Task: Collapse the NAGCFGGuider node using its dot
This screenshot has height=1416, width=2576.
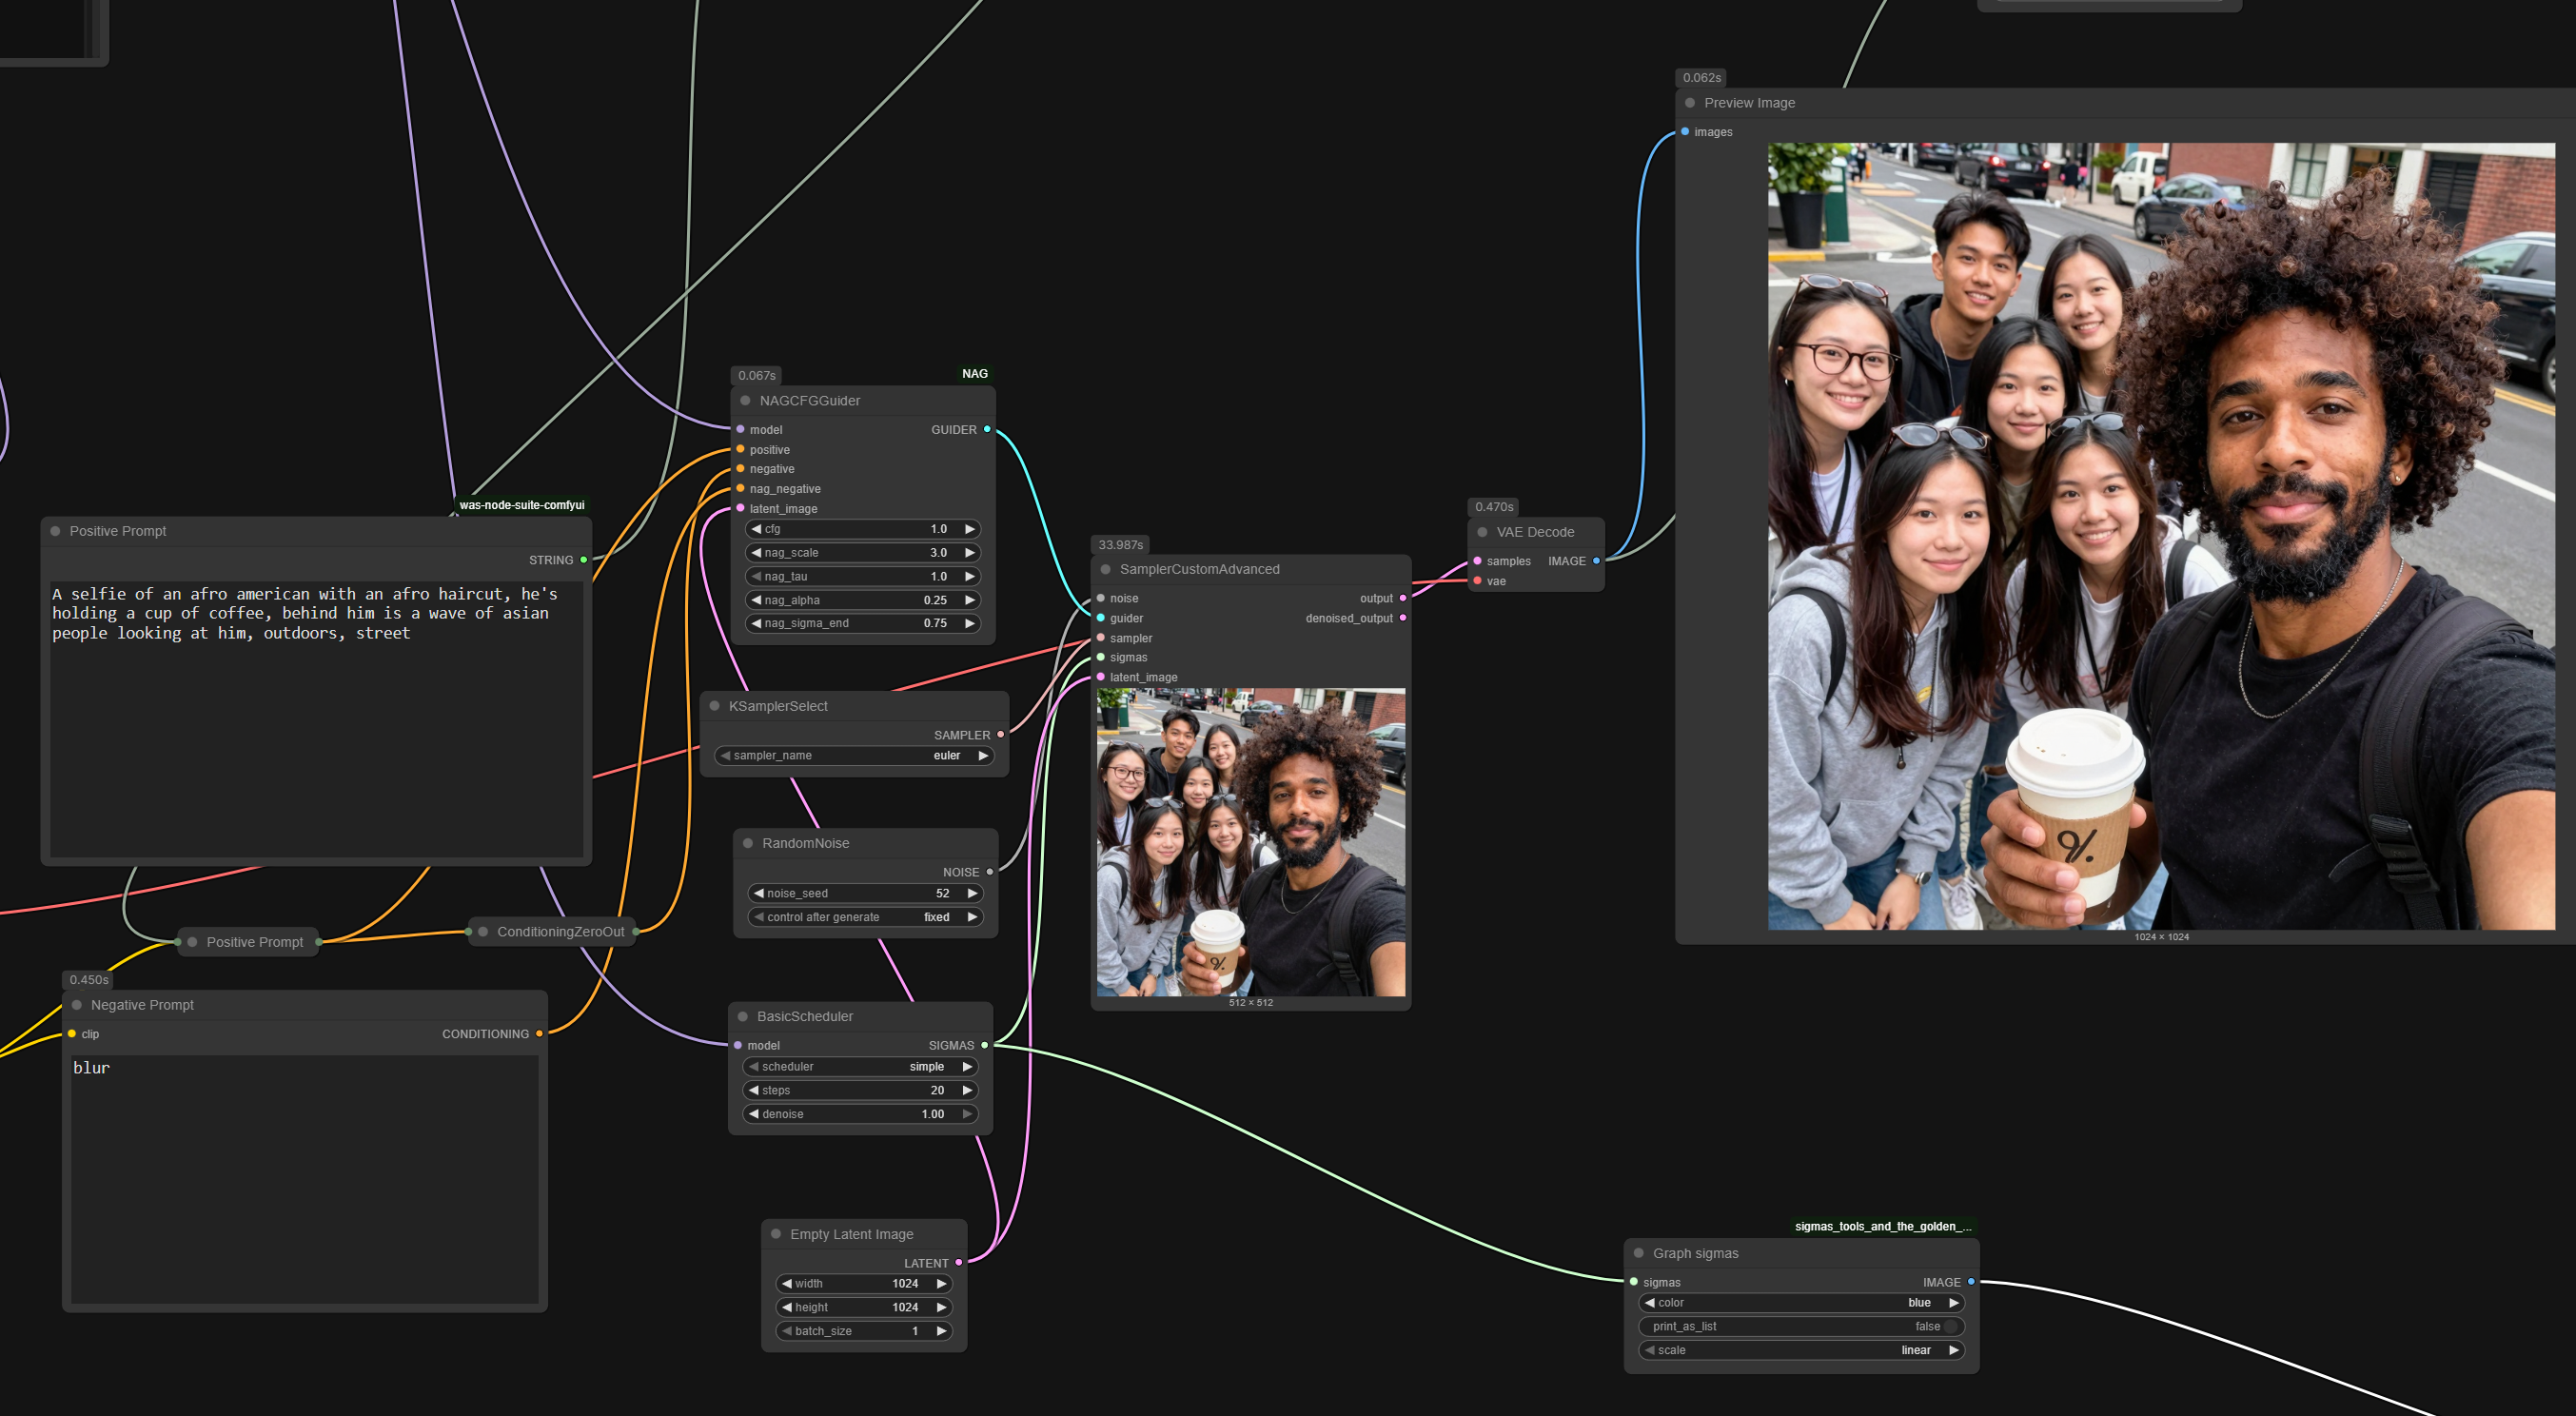Action: [x=745, y=401]
